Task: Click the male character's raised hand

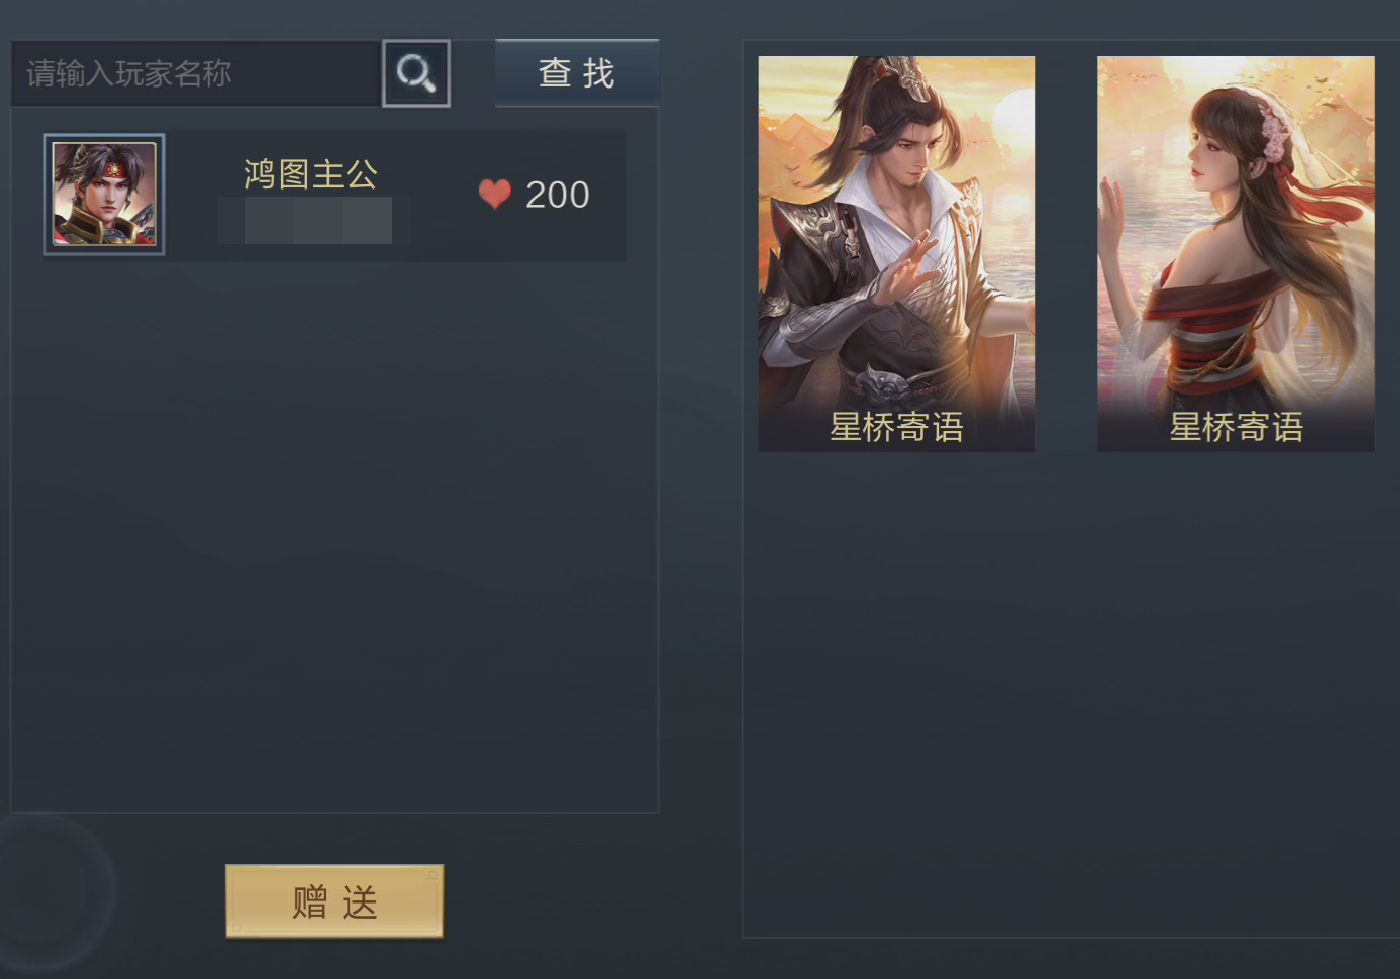Action: 912,268
